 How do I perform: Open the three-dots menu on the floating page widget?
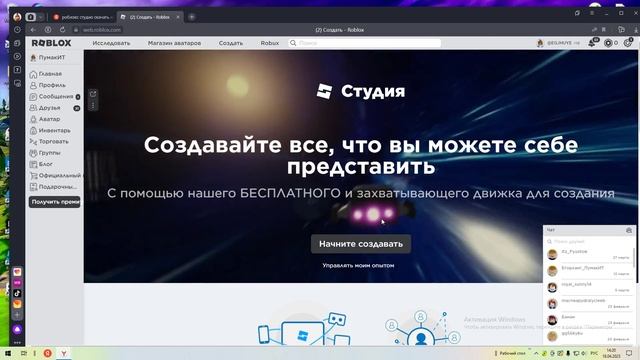click(x=93, y=105)
